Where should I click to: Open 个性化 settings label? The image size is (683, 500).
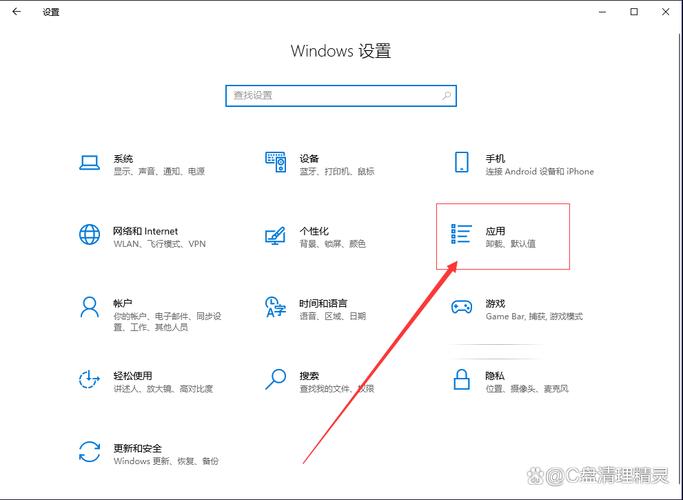coord(314,231)
